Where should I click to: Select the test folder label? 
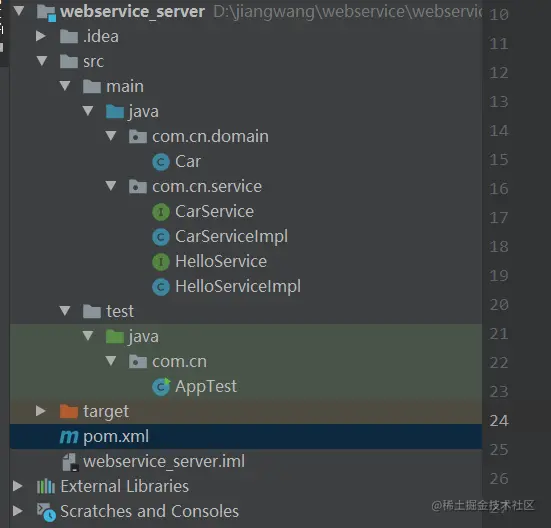[x=120, y=312]
